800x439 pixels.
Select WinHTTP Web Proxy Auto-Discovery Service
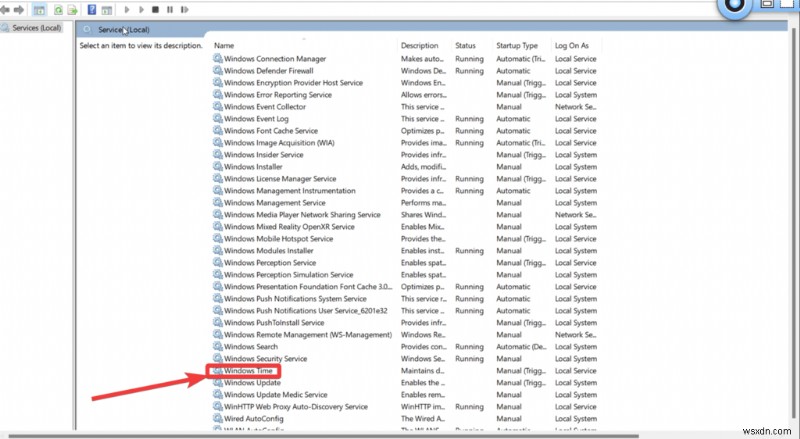coord(295,407)
